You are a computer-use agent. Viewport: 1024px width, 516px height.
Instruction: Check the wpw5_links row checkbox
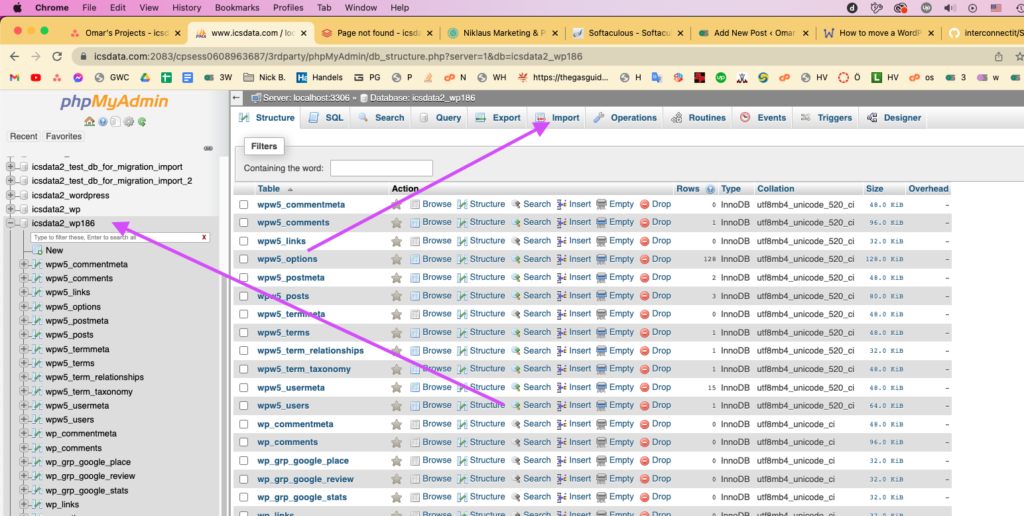pos(244,241)
